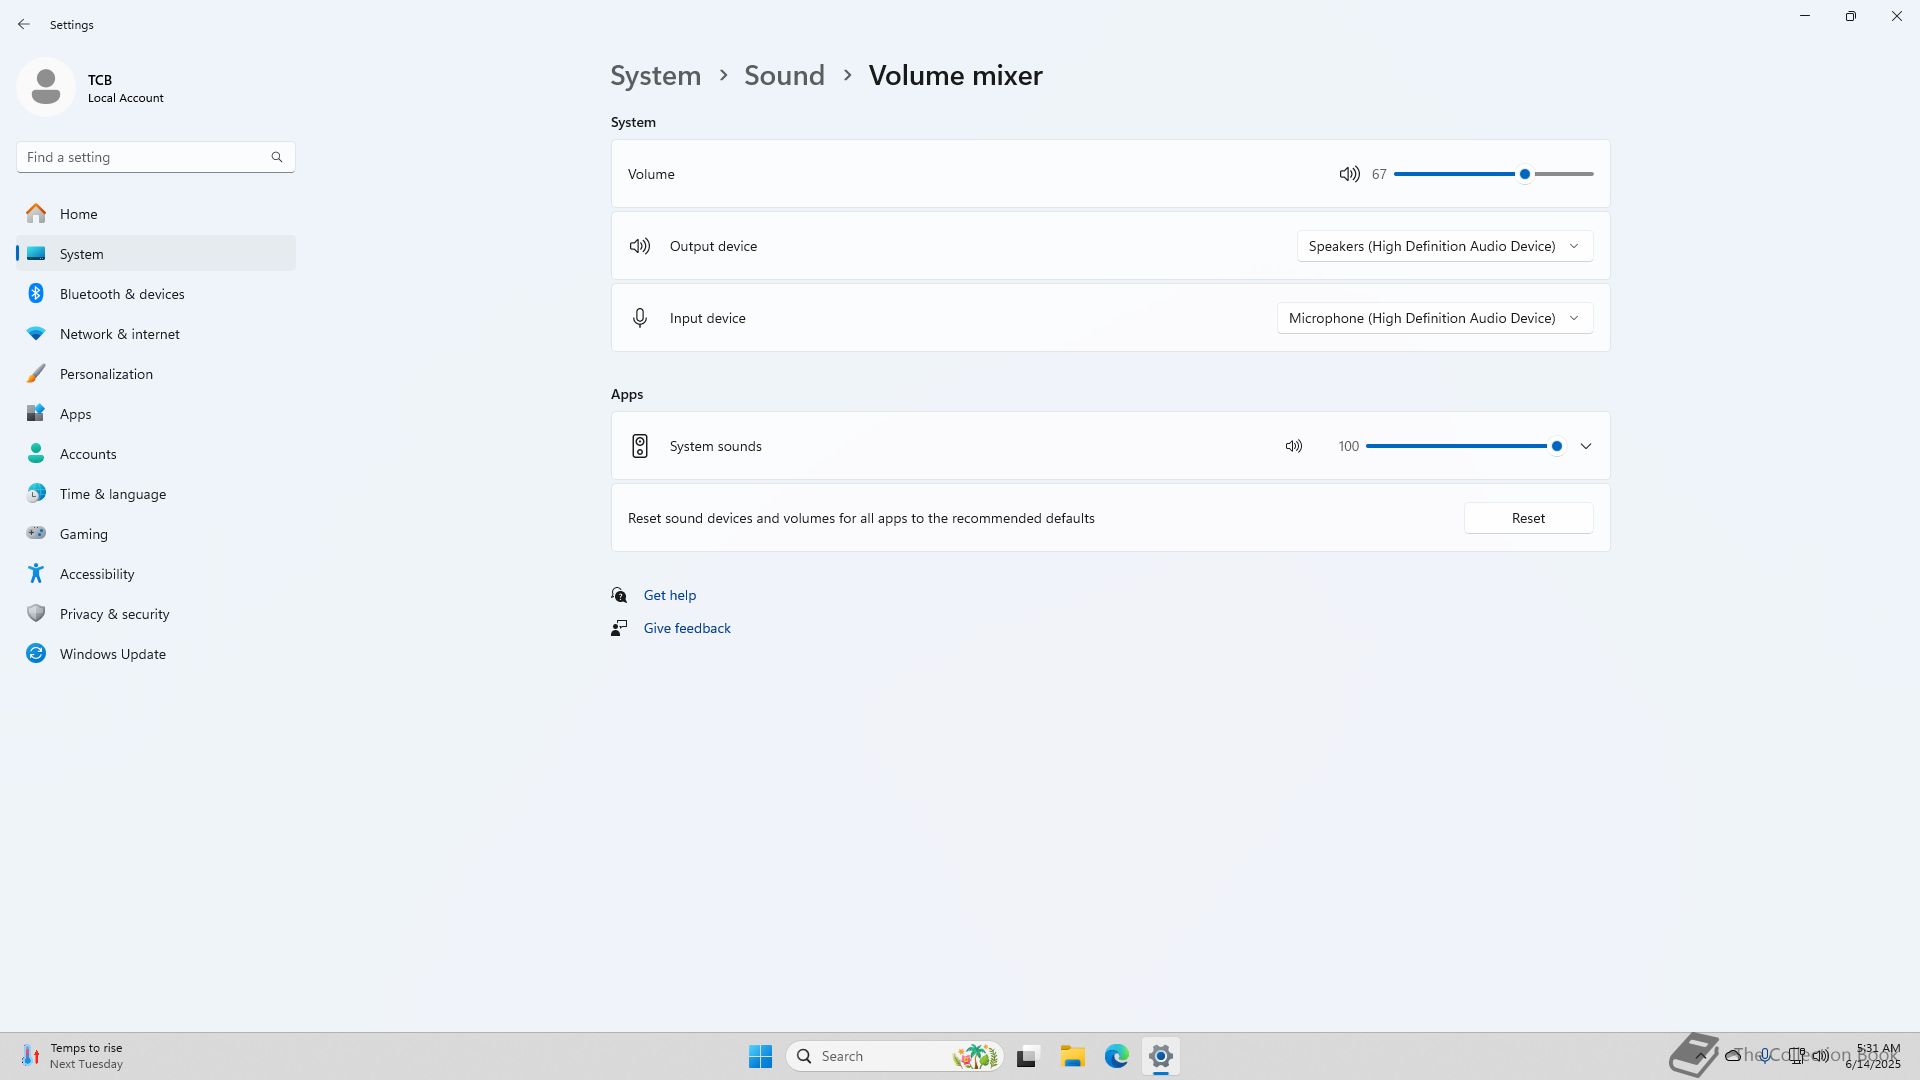Go to Sound breadcrumb
The width and height of the screenshot is (1920, 1080).
coord(784,75)
